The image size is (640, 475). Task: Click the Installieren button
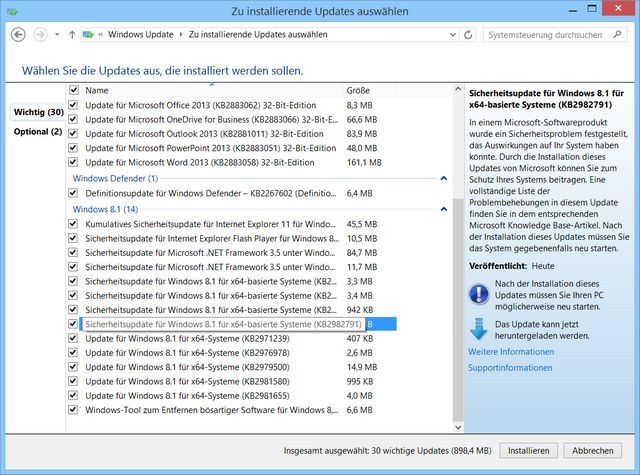tap(528, 451)
